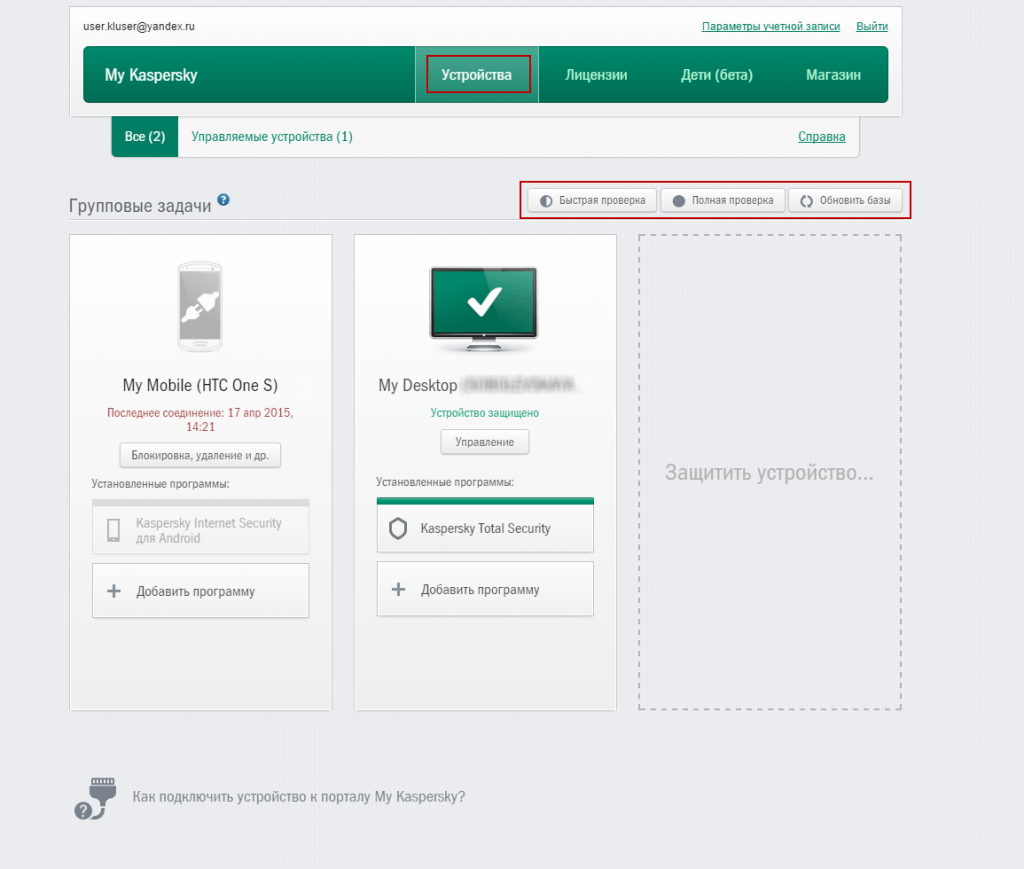Click the small phone icon in Android program tile
Image resolution: width=1024 pixels, height=869 pixels.
(114, 530)
